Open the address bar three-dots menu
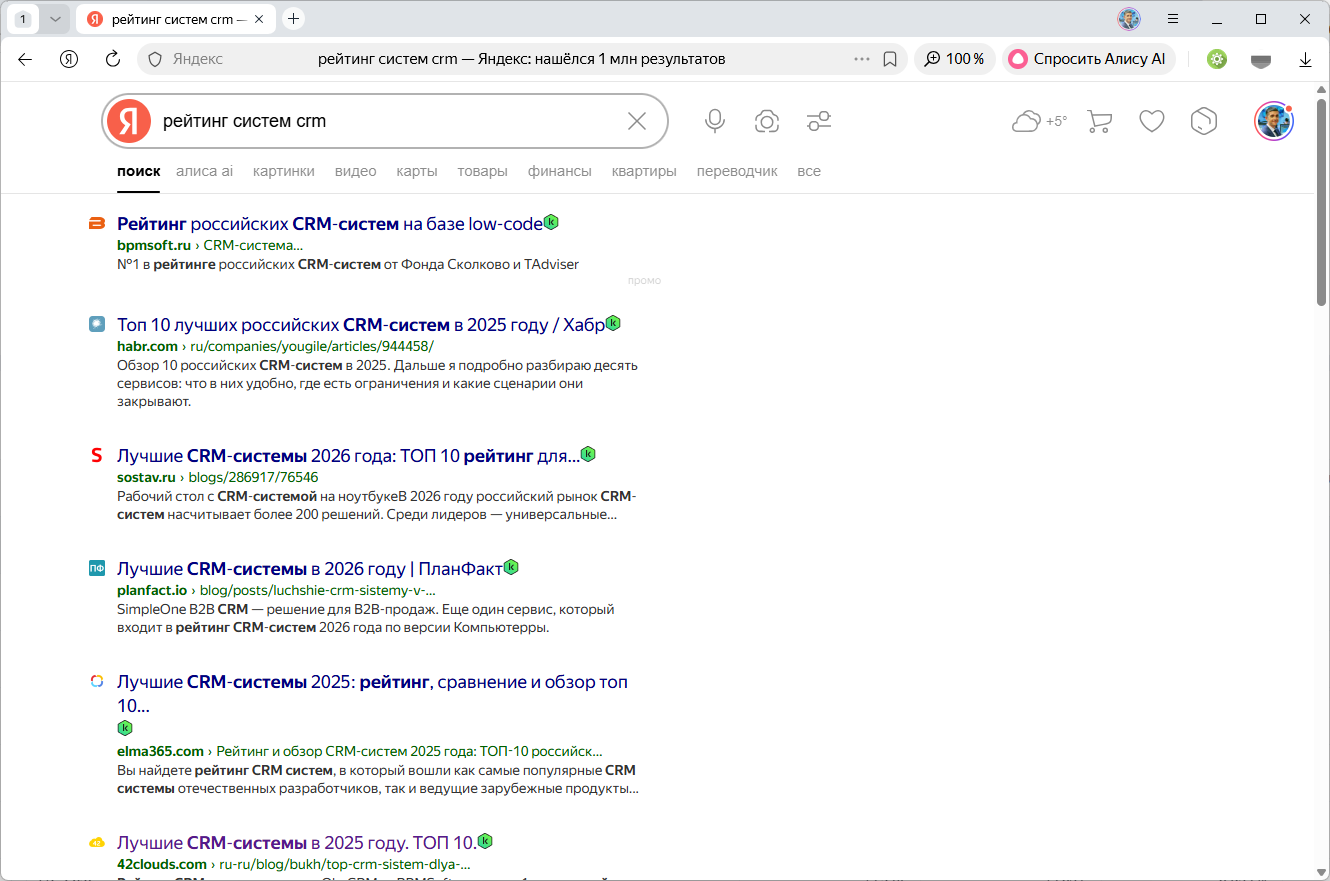 click(x=861, y=59)
